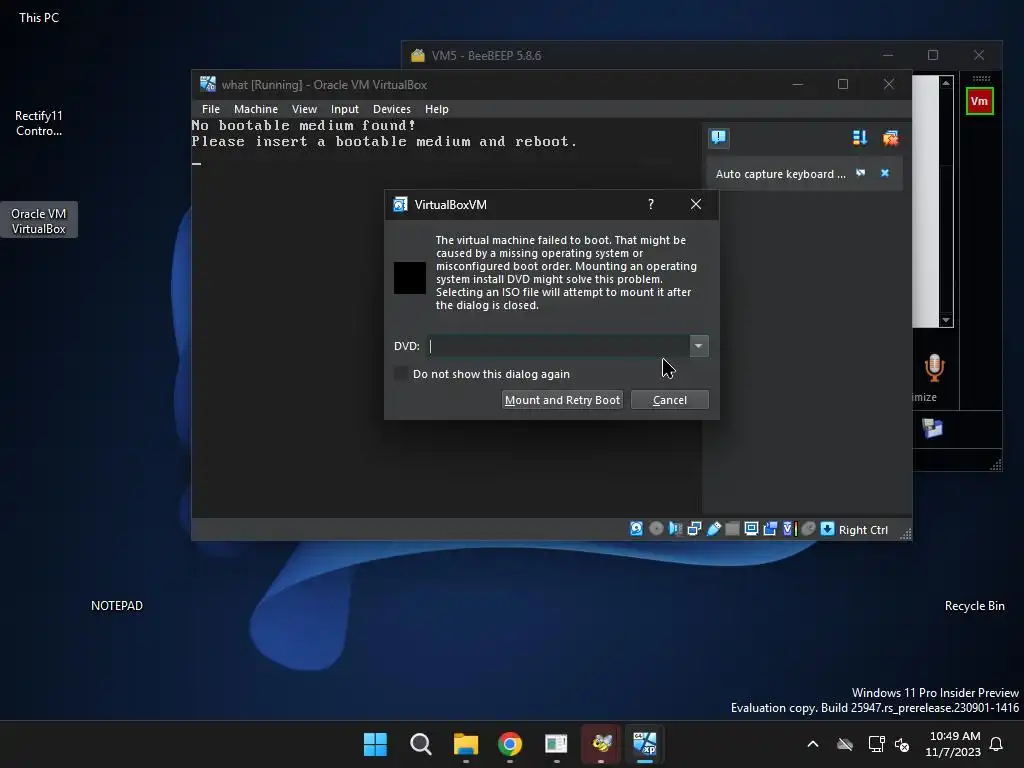This screenshot has height=768, width=1024.
Task: Click the greyed mouse integration status icon
Action: click(808, 529)
